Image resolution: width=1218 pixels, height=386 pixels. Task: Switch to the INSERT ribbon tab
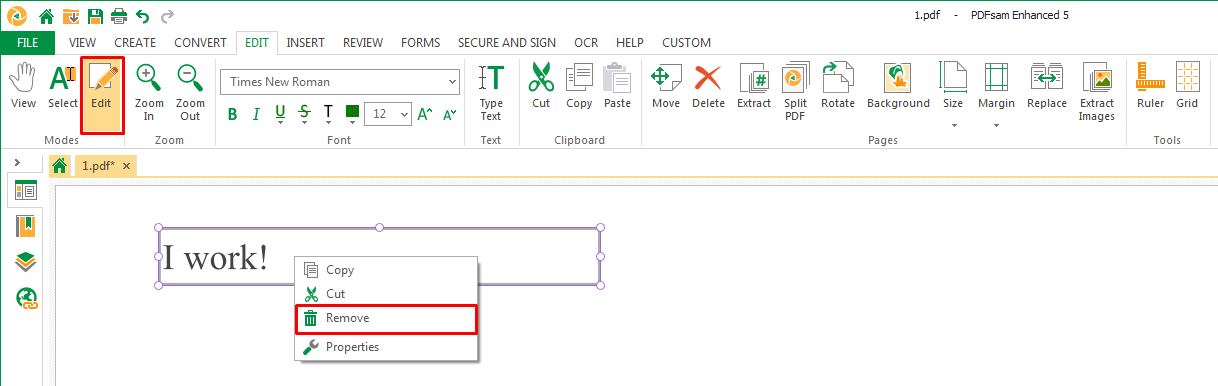305,43
